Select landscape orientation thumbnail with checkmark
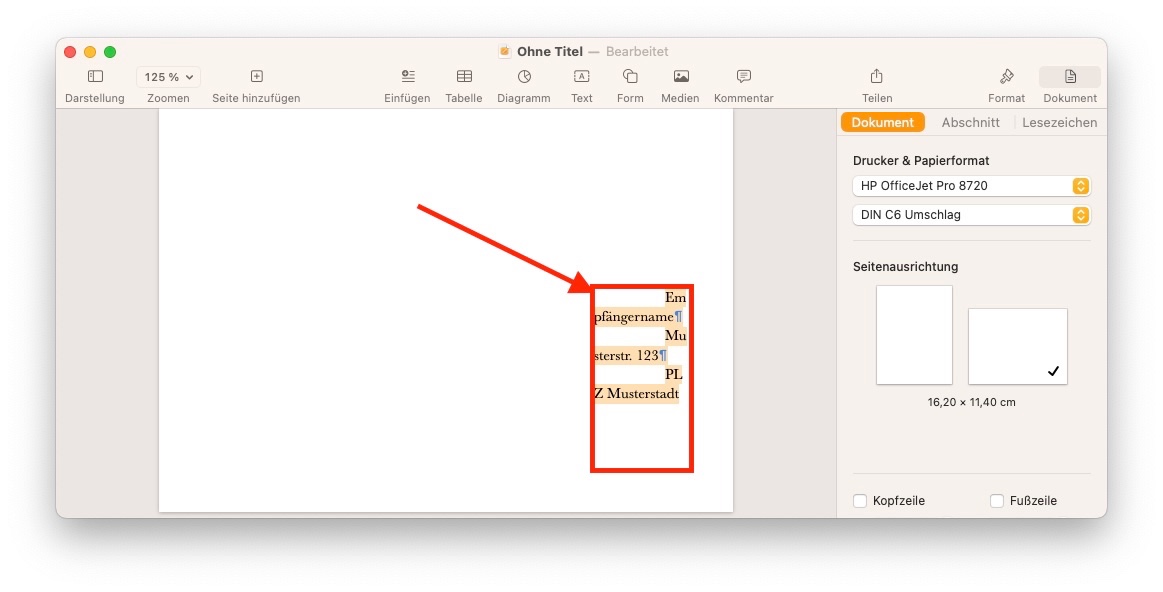1163x592 pixels. (x=1018, y=346)
